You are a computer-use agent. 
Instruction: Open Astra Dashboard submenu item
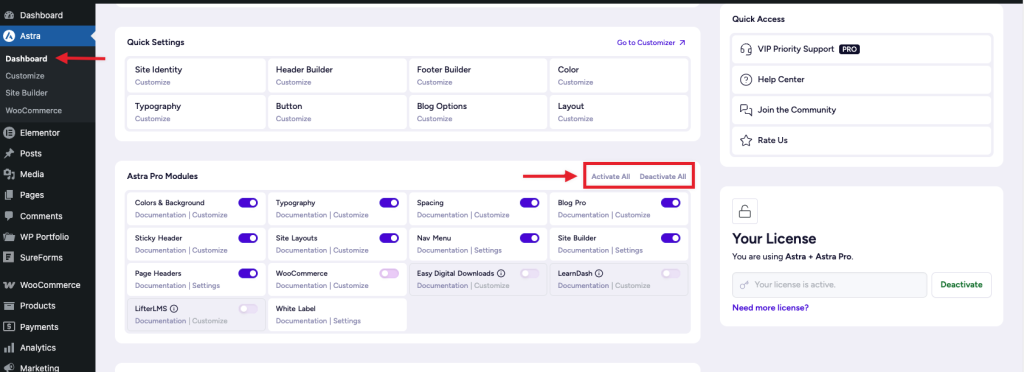(27, 59)
